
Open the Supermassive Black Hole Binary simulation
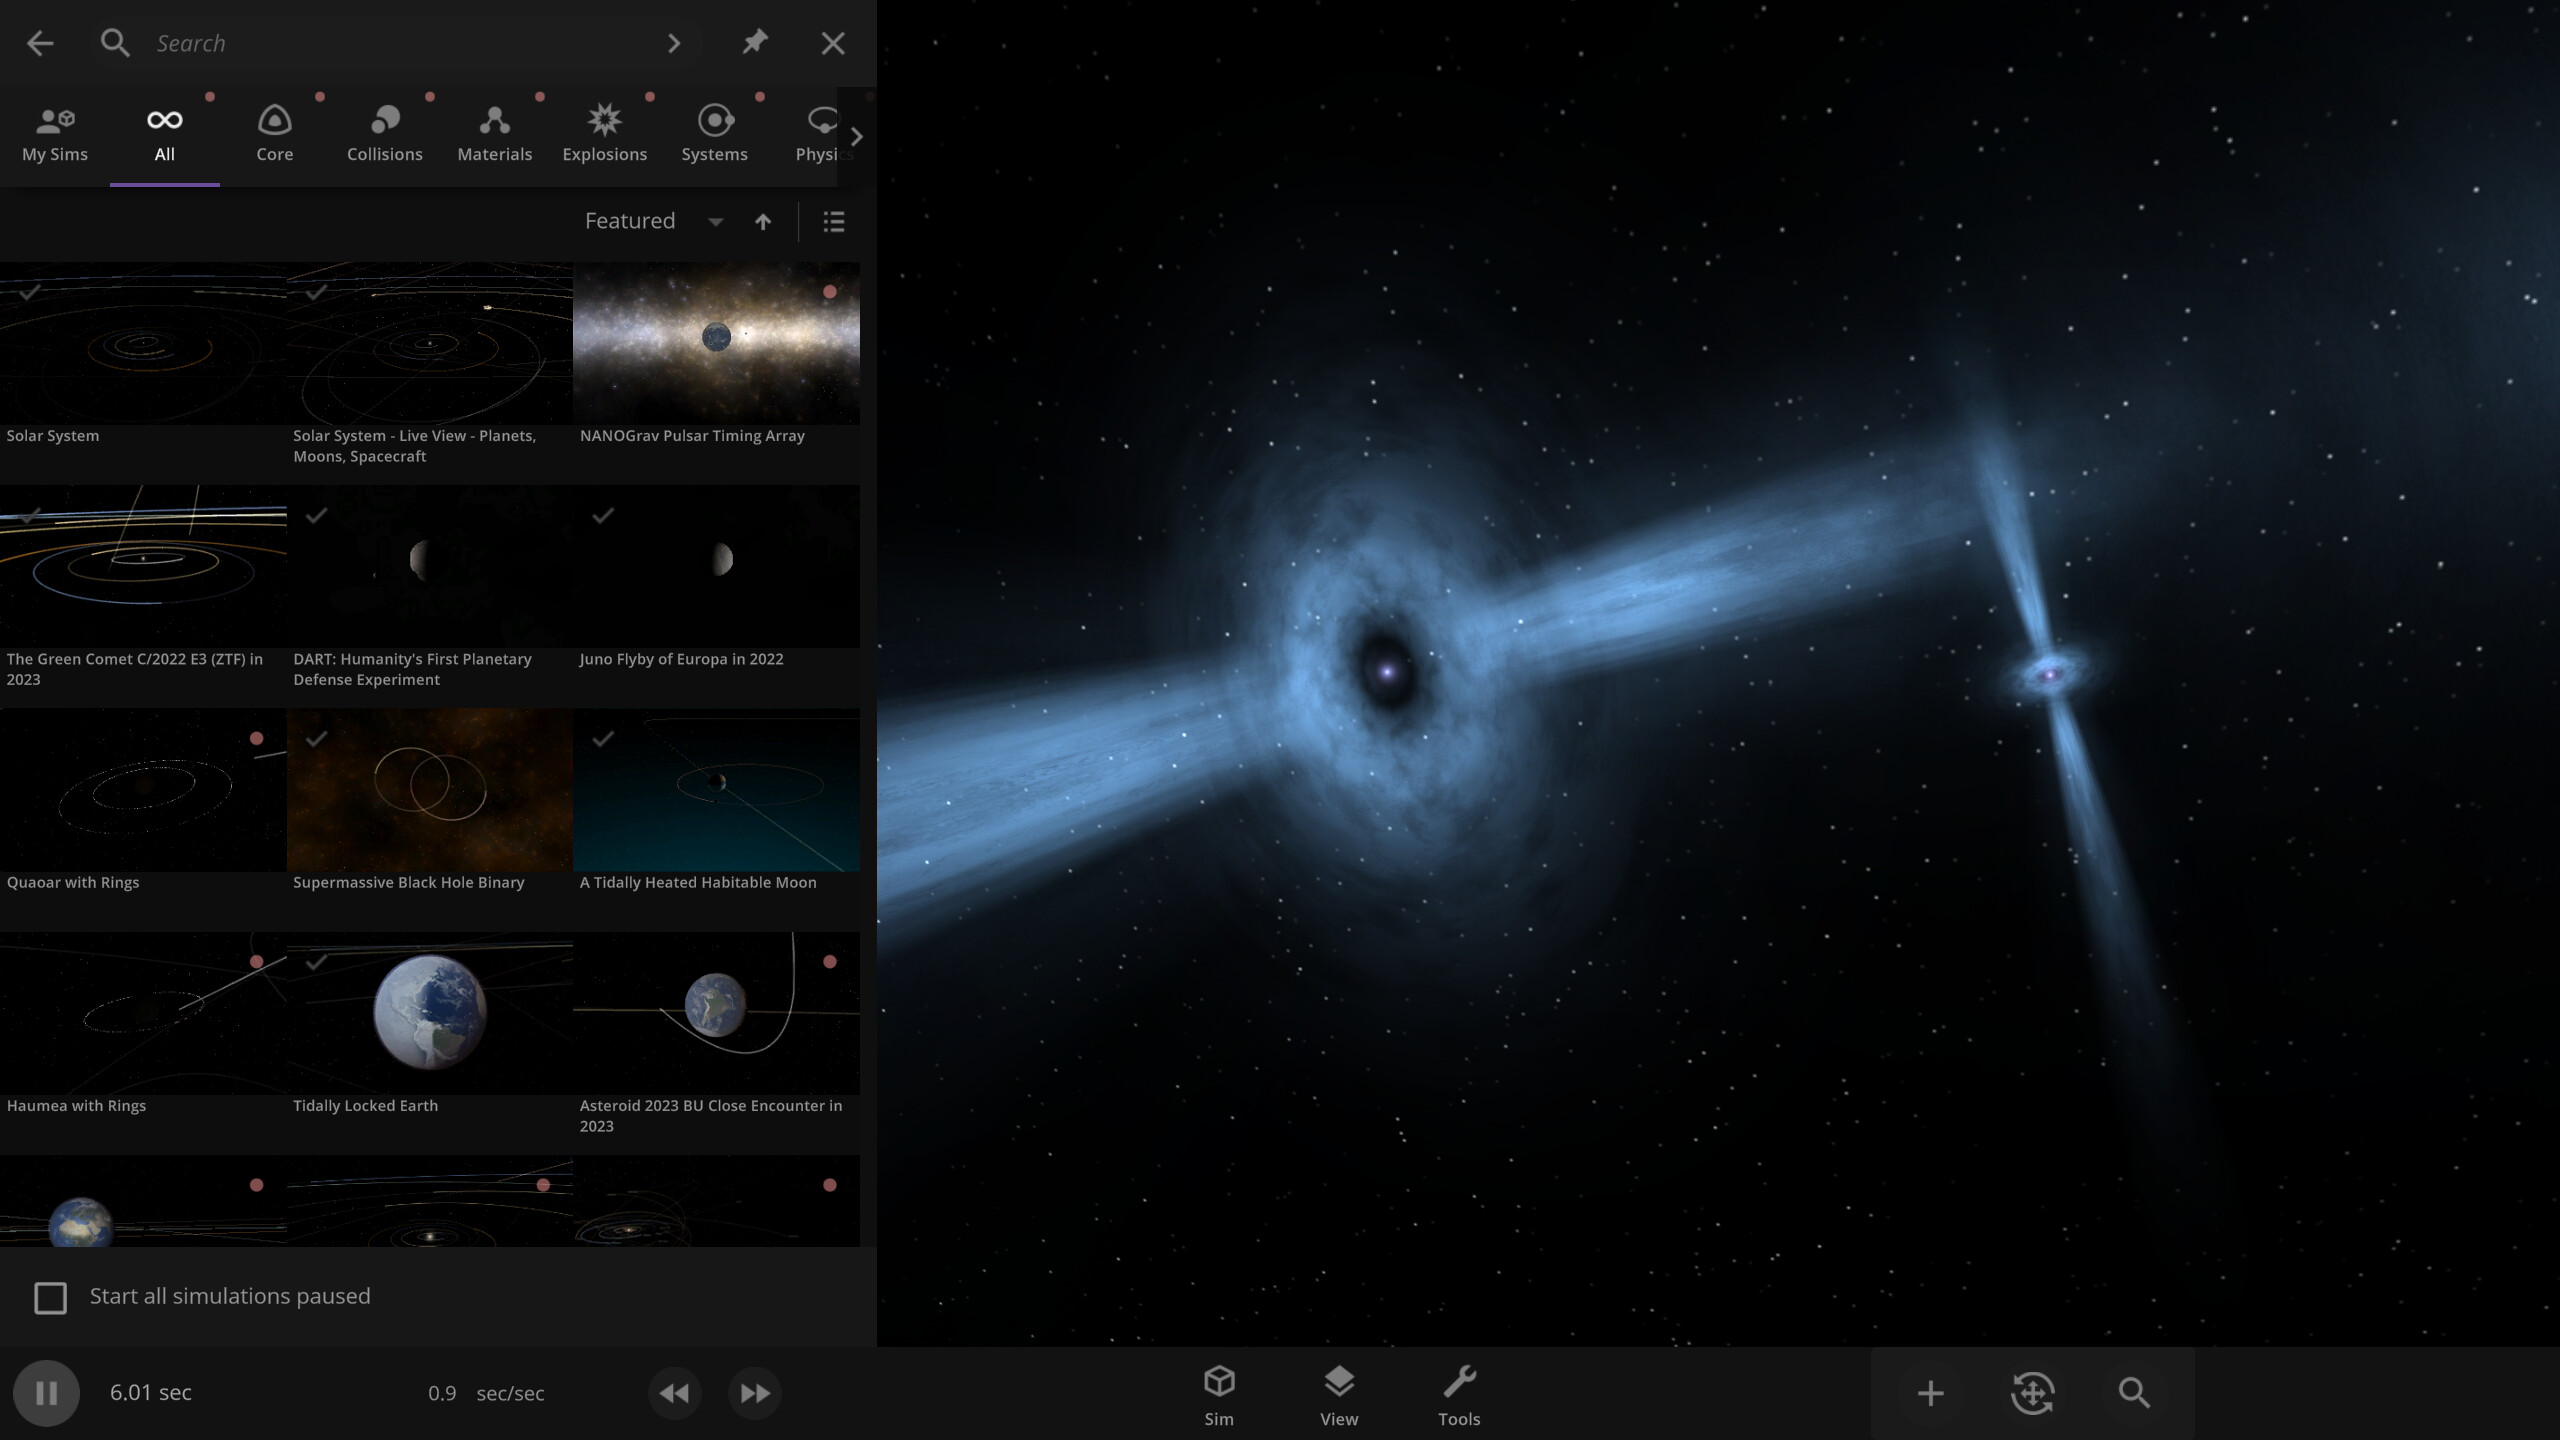430,790
